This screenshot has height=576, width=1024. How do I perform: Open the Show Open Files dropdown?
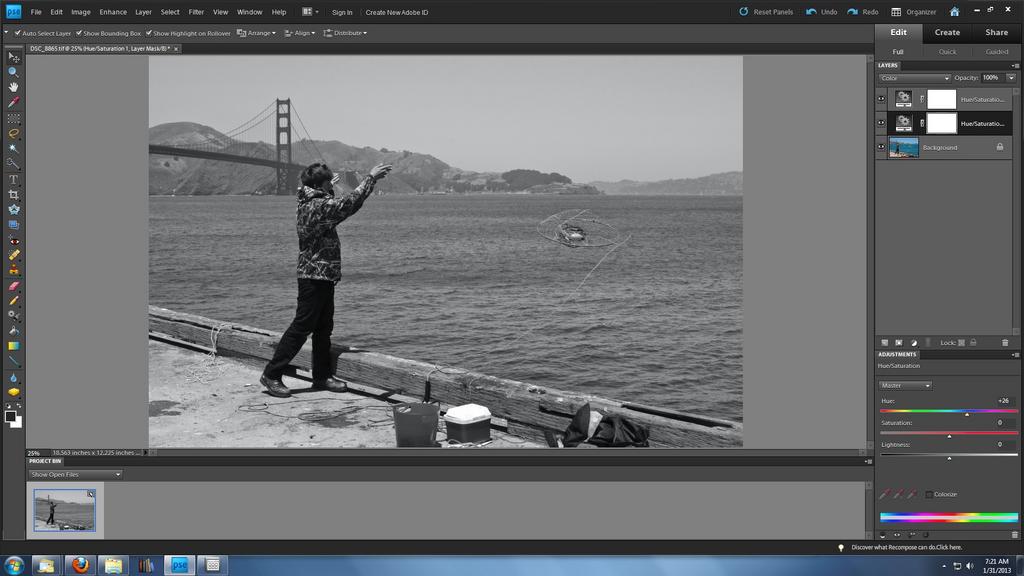point(75,474)
